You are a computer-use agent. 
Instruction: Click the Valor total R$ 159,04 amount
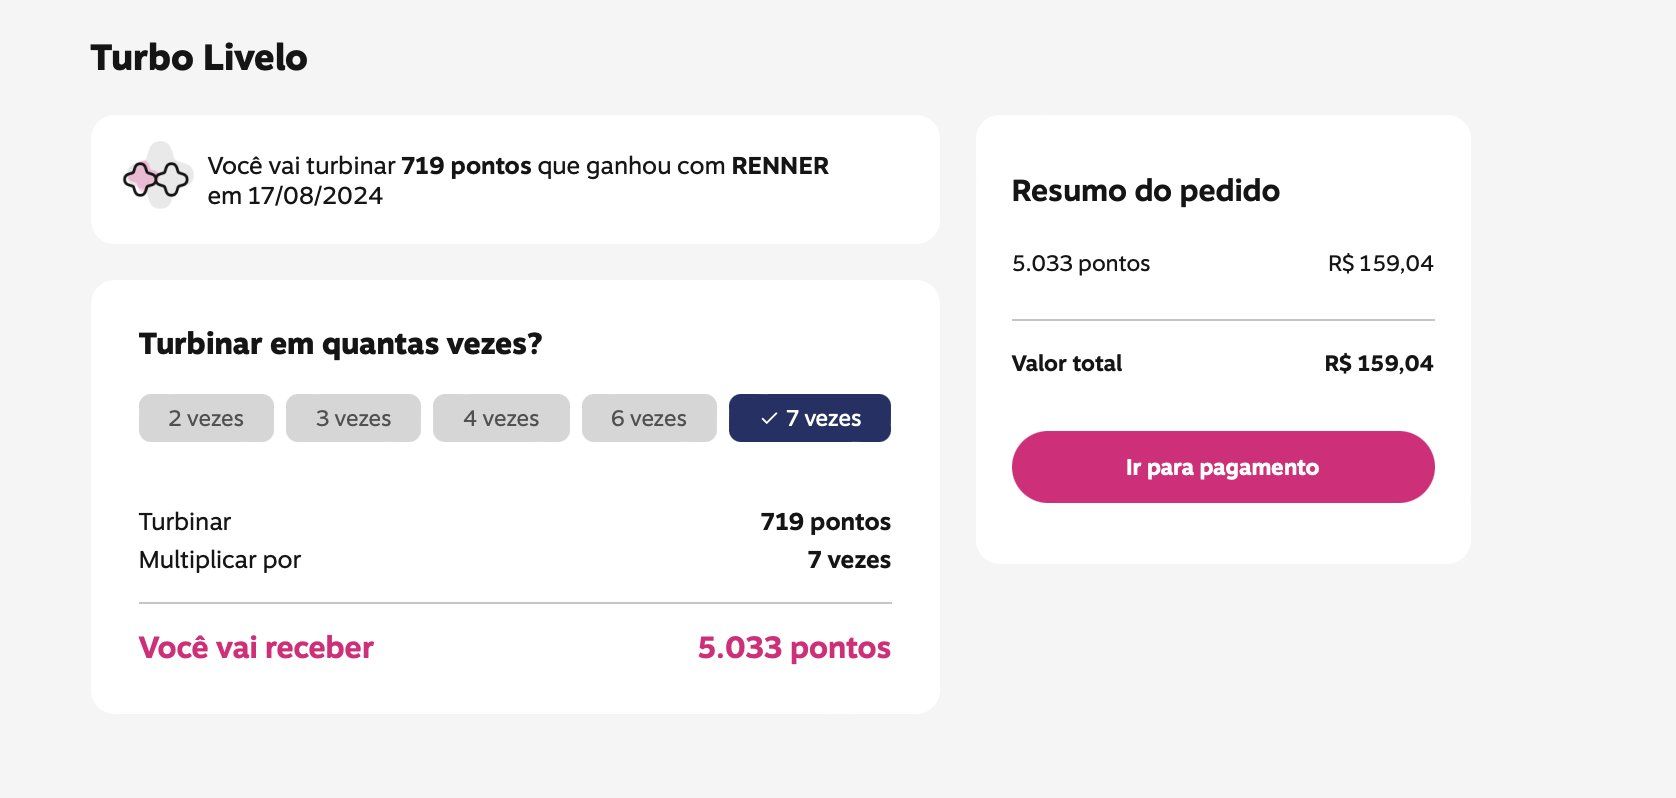[x=1379, y=363]
